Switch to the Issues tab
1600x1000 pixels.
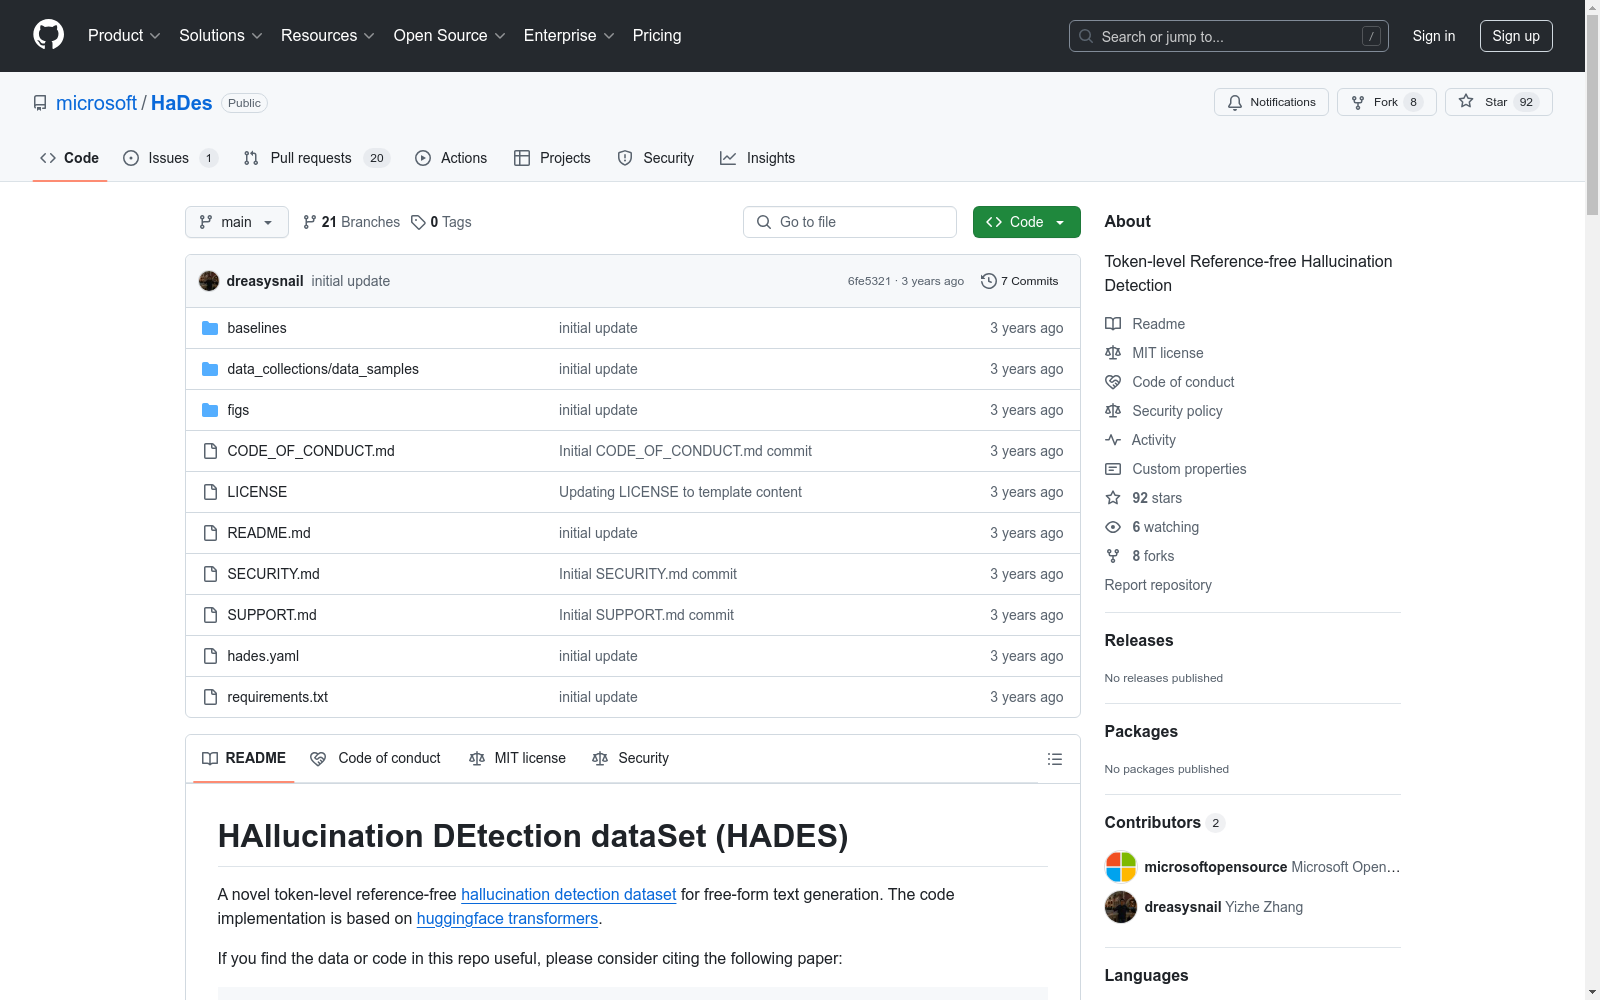pos(169,158)
